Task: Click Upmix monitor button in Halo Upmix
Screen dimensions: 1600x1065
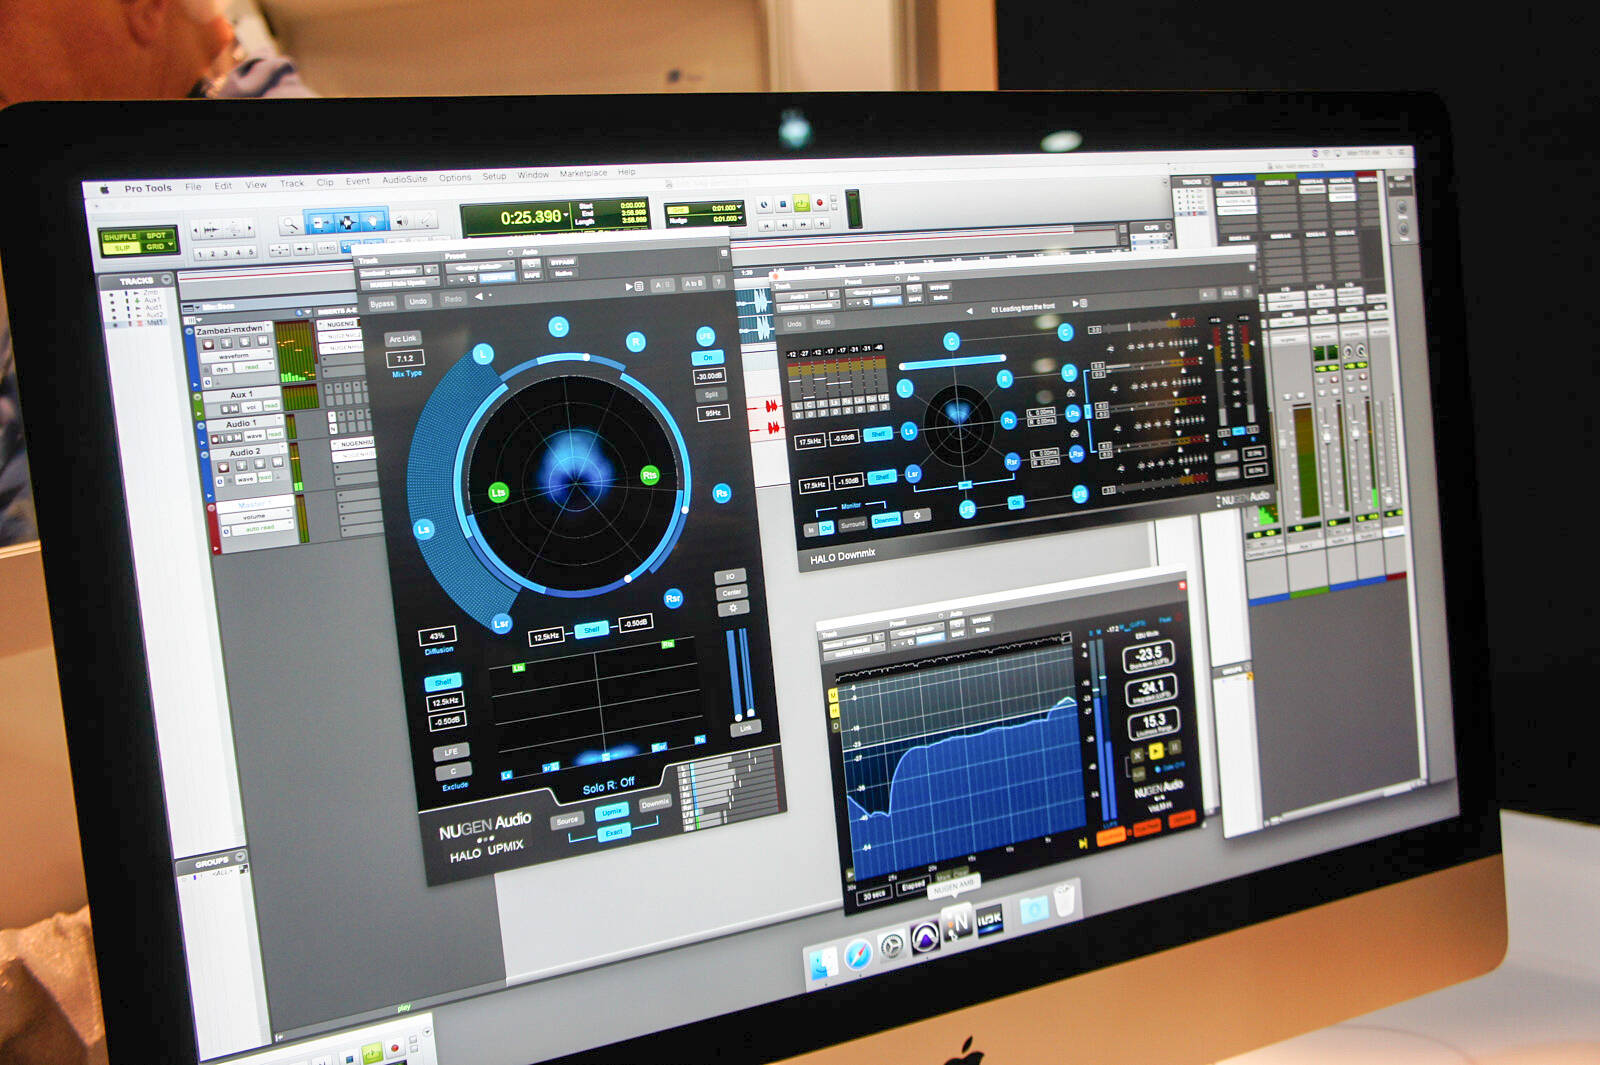Action: click(611, 811)
